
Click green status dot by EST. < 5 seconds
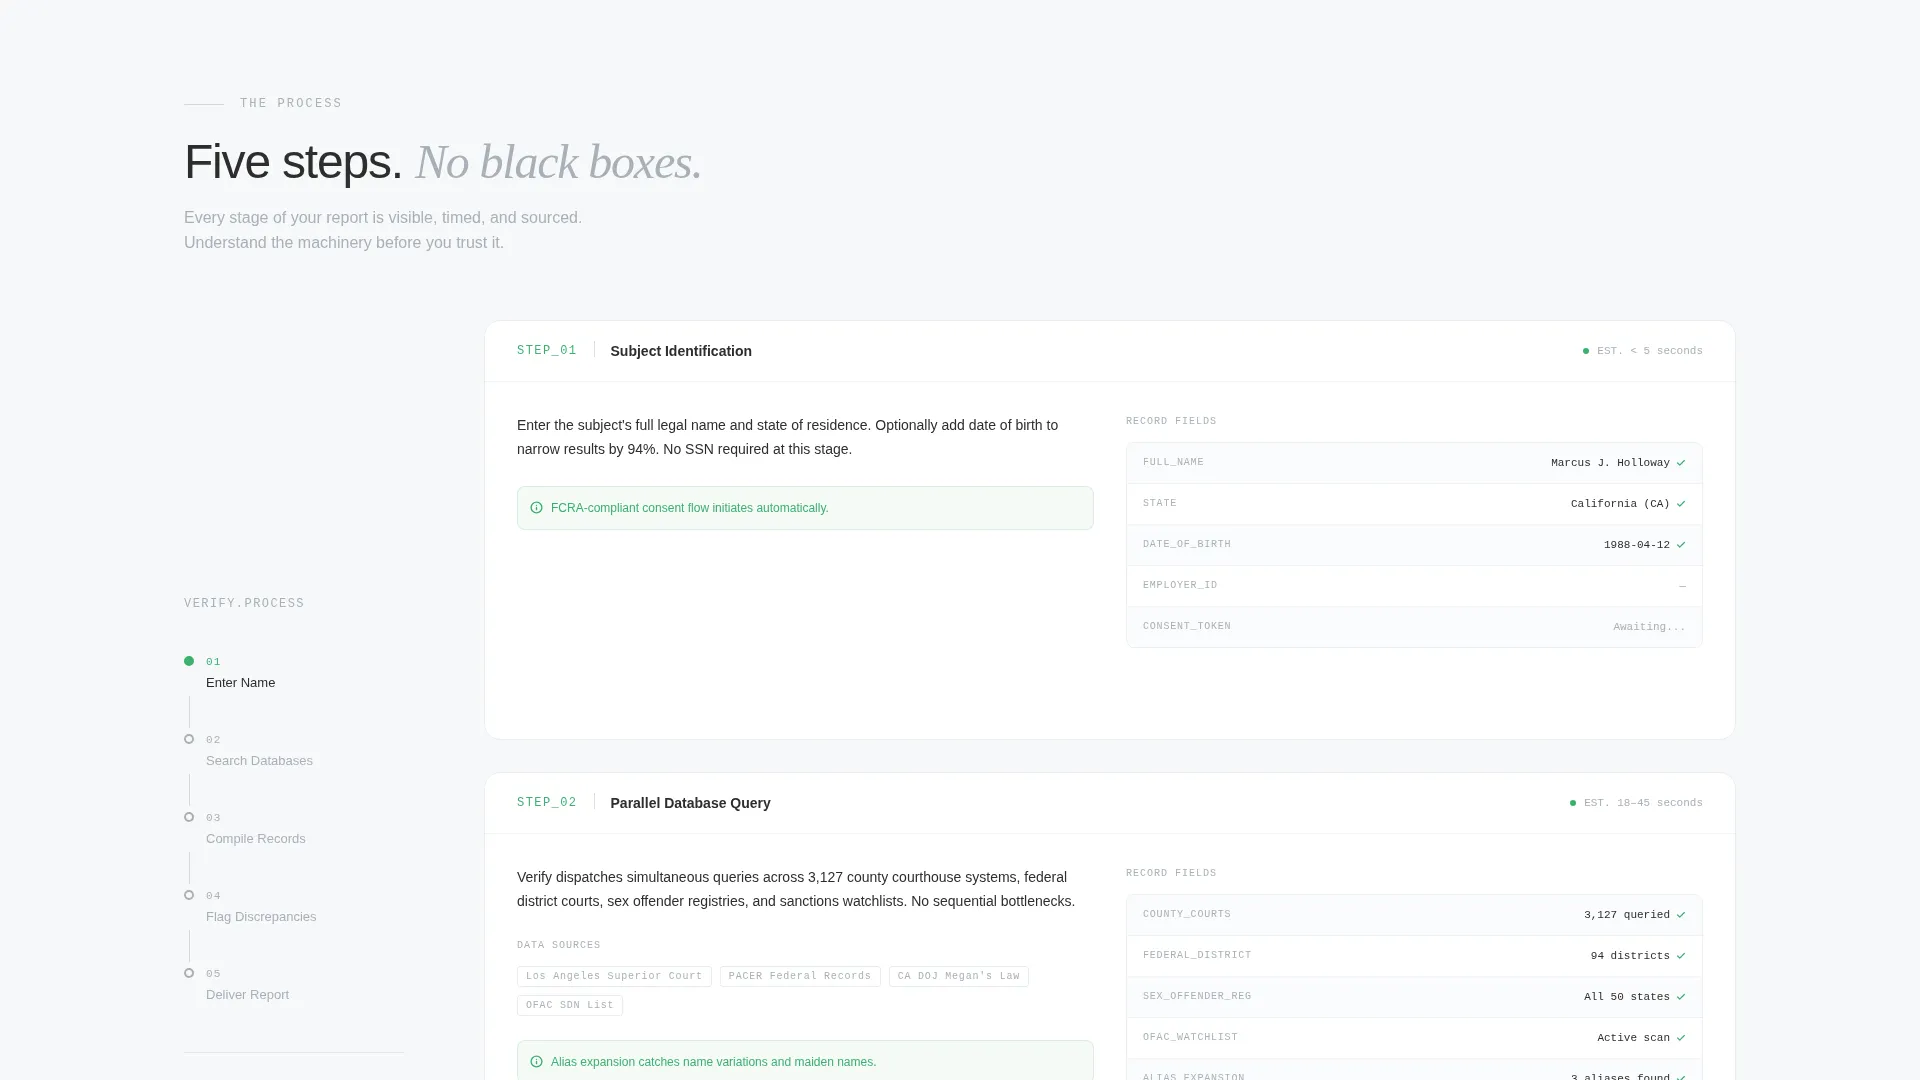pos(1586,351)
